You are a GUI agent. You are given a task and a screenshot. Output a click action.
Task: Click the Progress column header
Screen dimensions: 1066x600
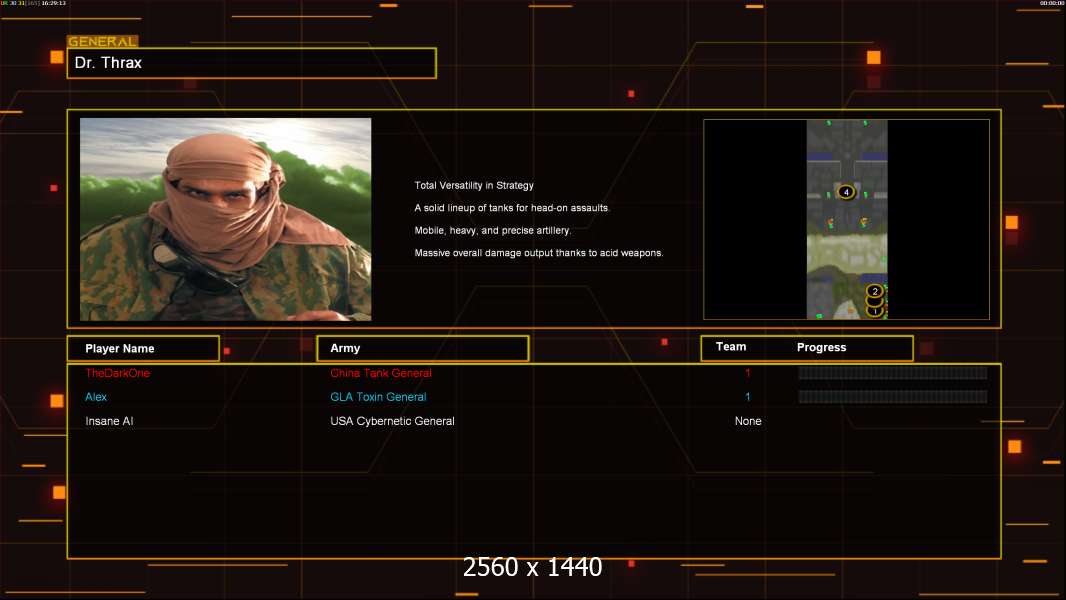(821, 347)
